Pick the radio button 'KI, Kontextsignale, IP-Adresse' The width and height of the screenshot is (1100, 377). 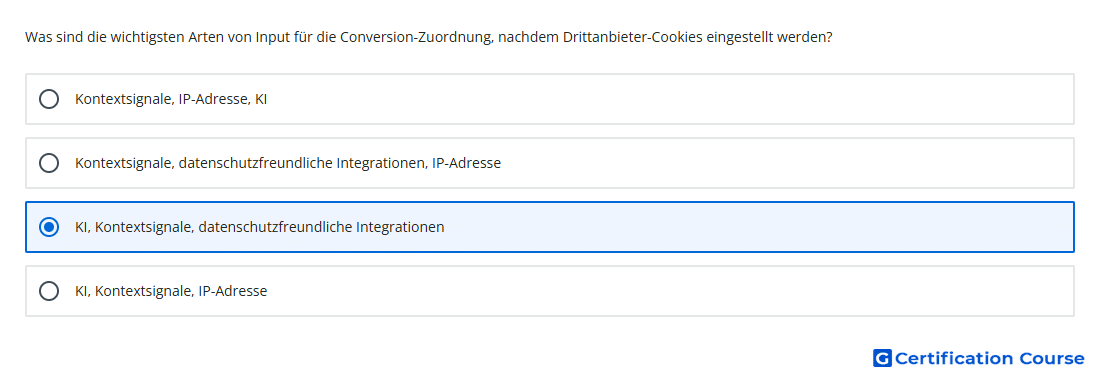click(x=49, y=291)
